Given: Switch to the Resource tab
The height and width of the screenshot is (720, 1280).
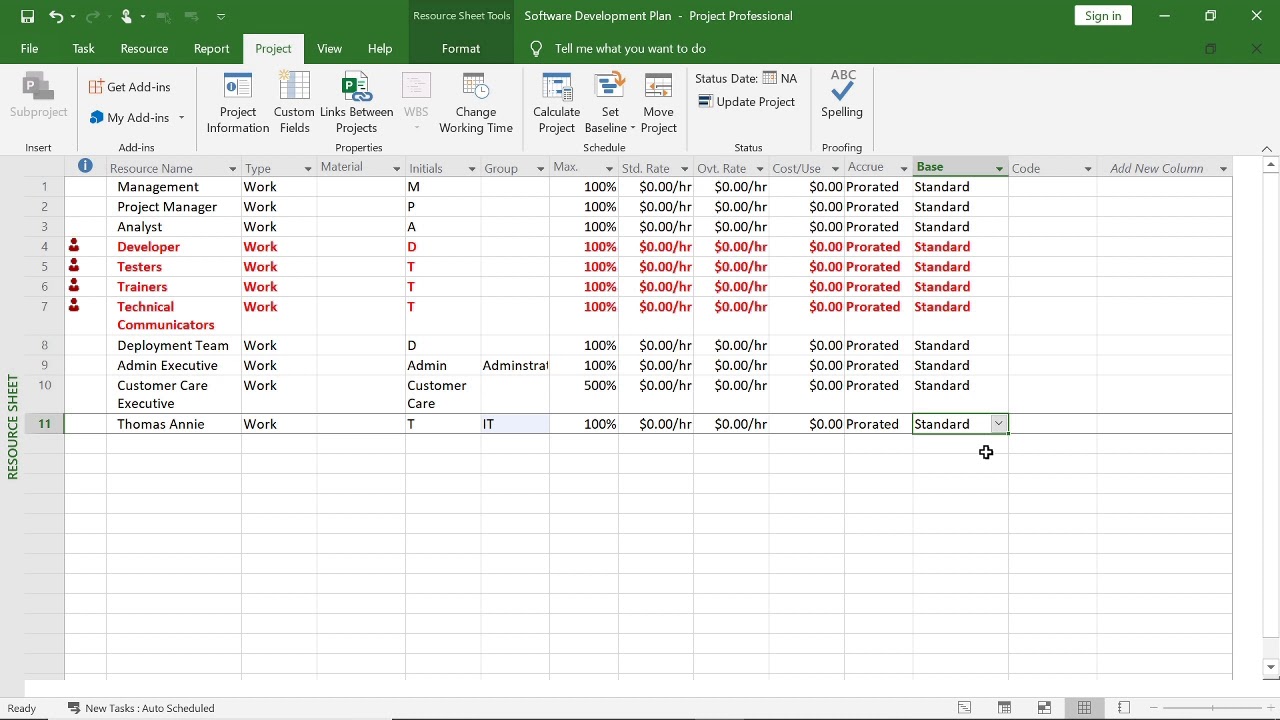Looking at the screenshot, I should point(144,48).
